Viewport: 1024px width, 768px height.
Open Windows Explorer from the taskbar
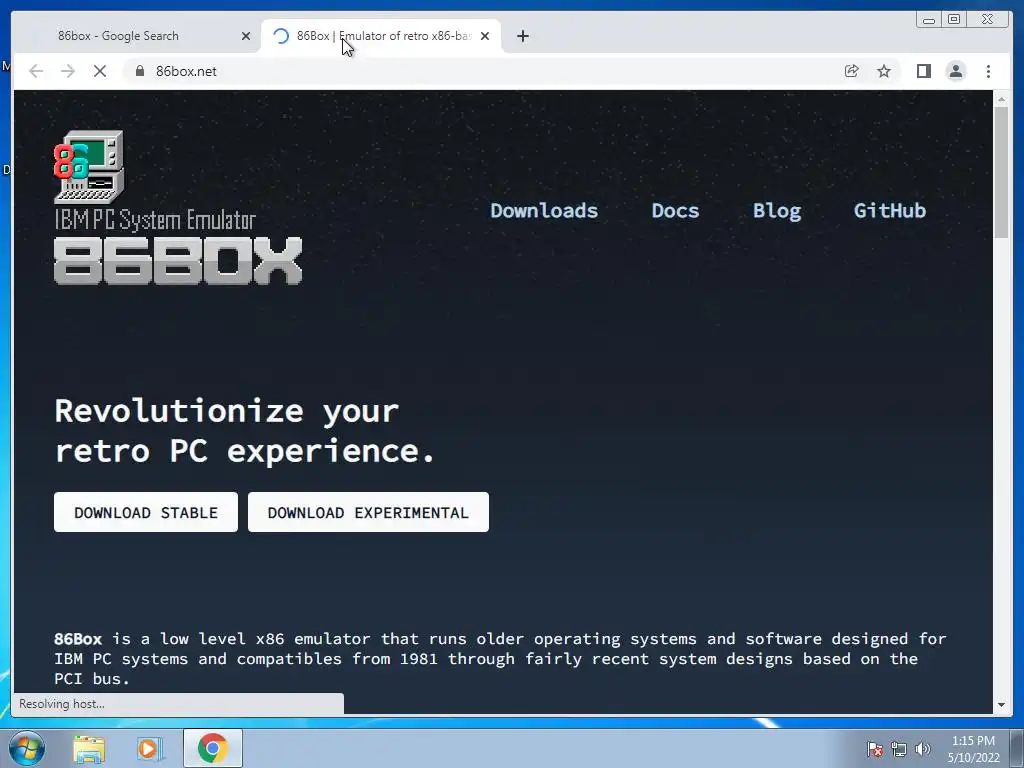pyautogui.click(x=89, y=748)
